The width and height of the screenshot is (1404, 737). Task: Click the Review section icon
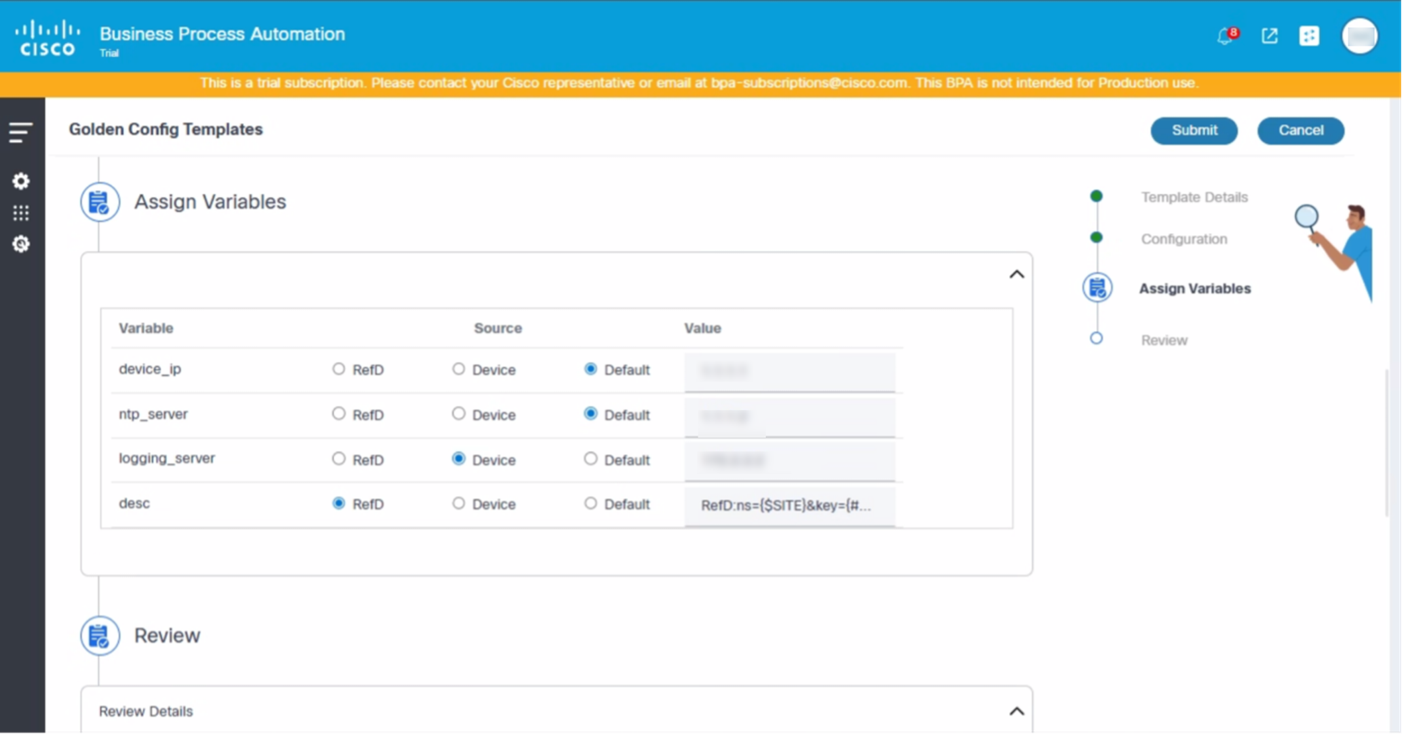[100, 636]
